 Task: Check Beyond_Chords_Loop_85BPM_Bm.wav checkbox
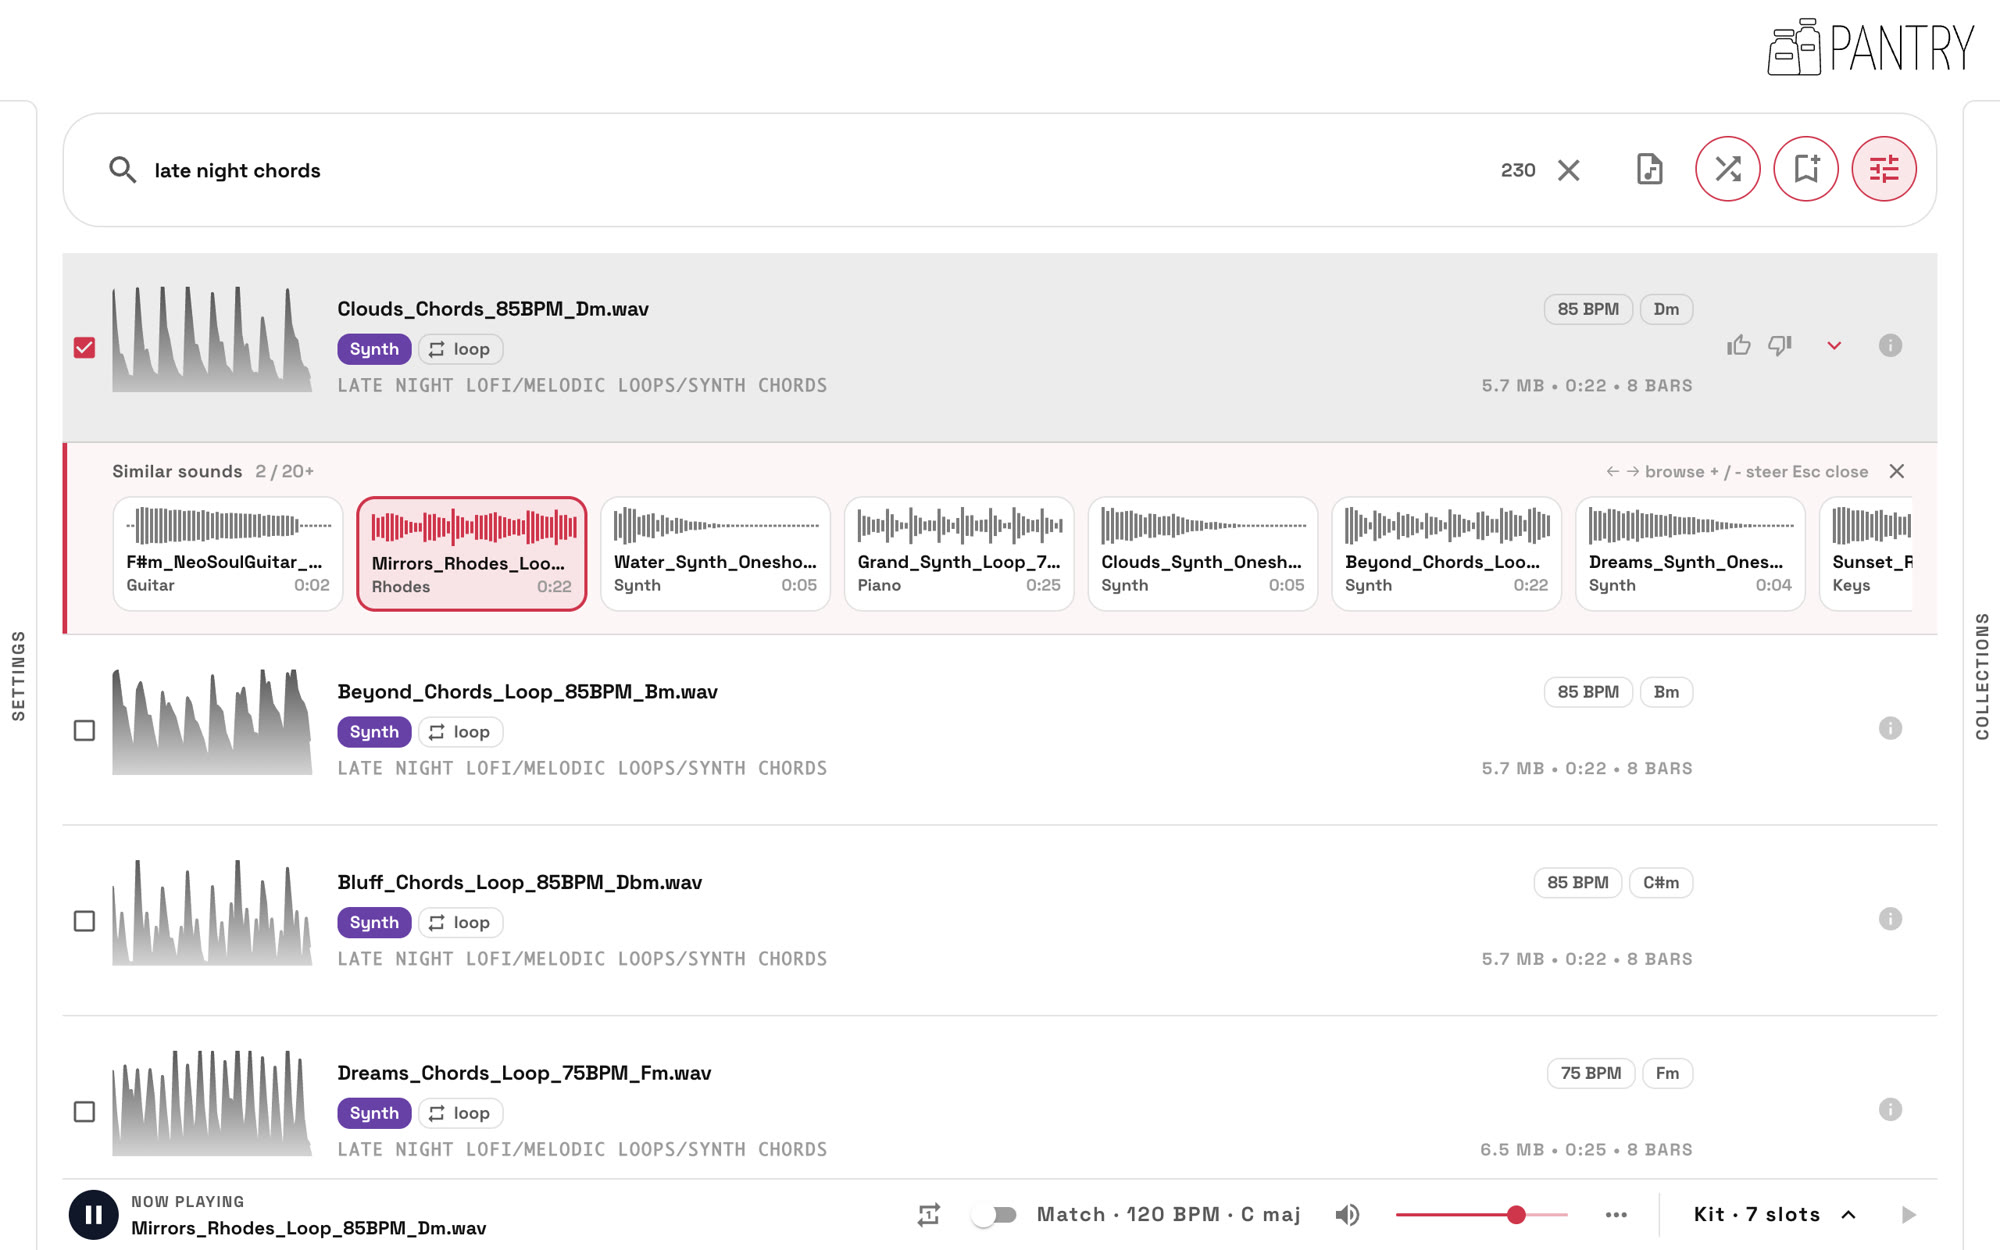tap(85, 731)
